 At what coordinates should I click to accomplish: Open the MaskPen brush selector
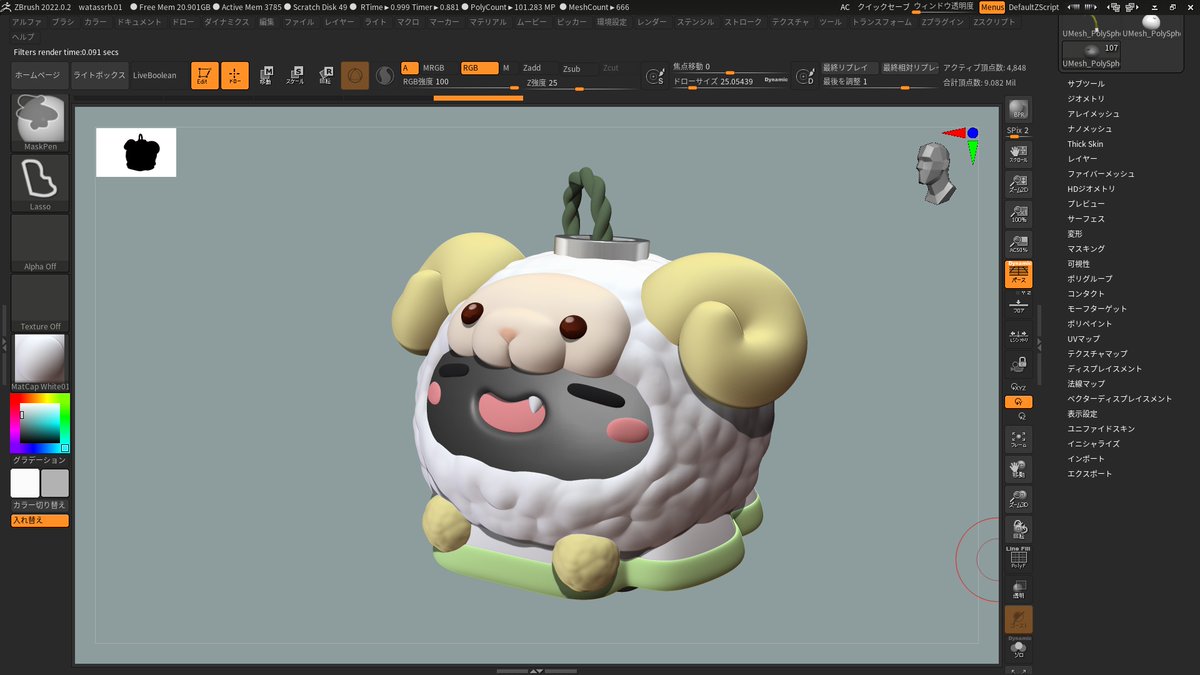40,123
